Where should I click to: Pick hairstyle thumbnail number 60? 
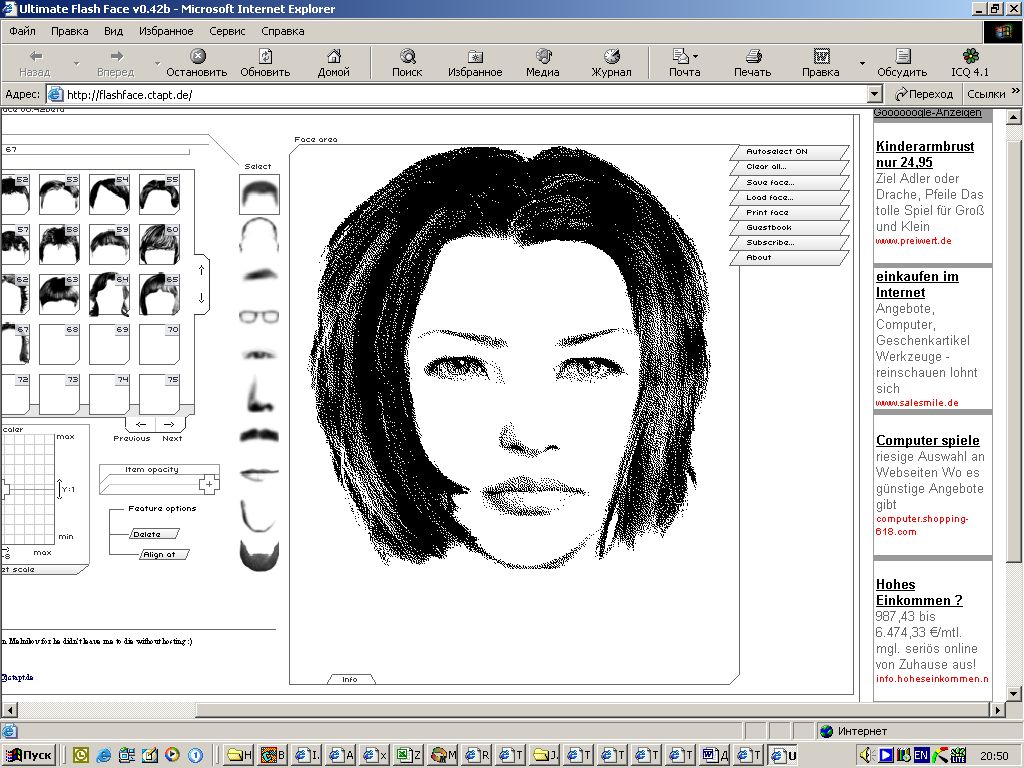pyautogui.click(x=158, y=243)
